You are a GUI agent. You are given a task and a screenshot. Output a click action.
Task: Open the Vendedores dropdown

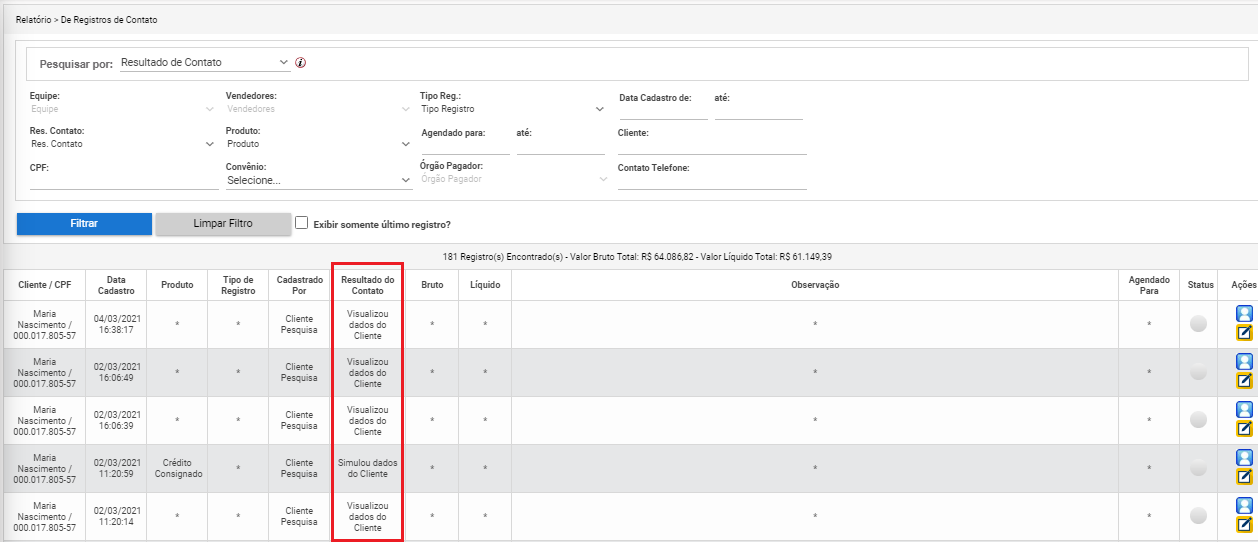318,109
